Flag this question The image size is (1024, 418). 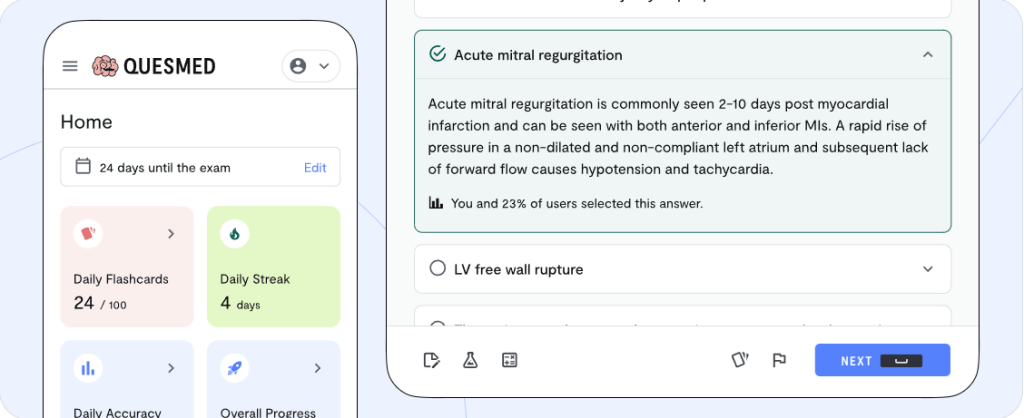click(x=779, y=360)
